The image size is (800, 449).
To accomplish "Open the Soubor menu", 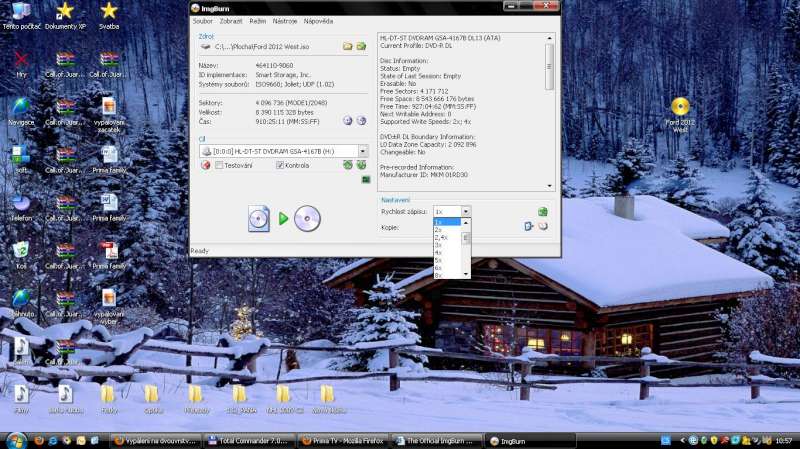I will (202, 20).
